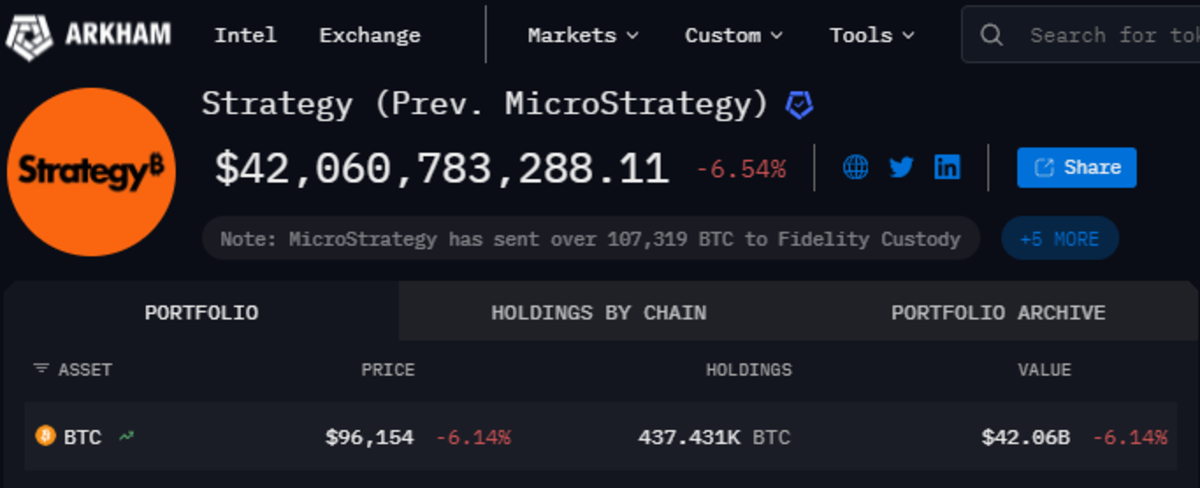The width and height of the screenshot is (1200, 488).
Task: Click the green trend chart icon beside BTC
Action: (x=126, y=436)
